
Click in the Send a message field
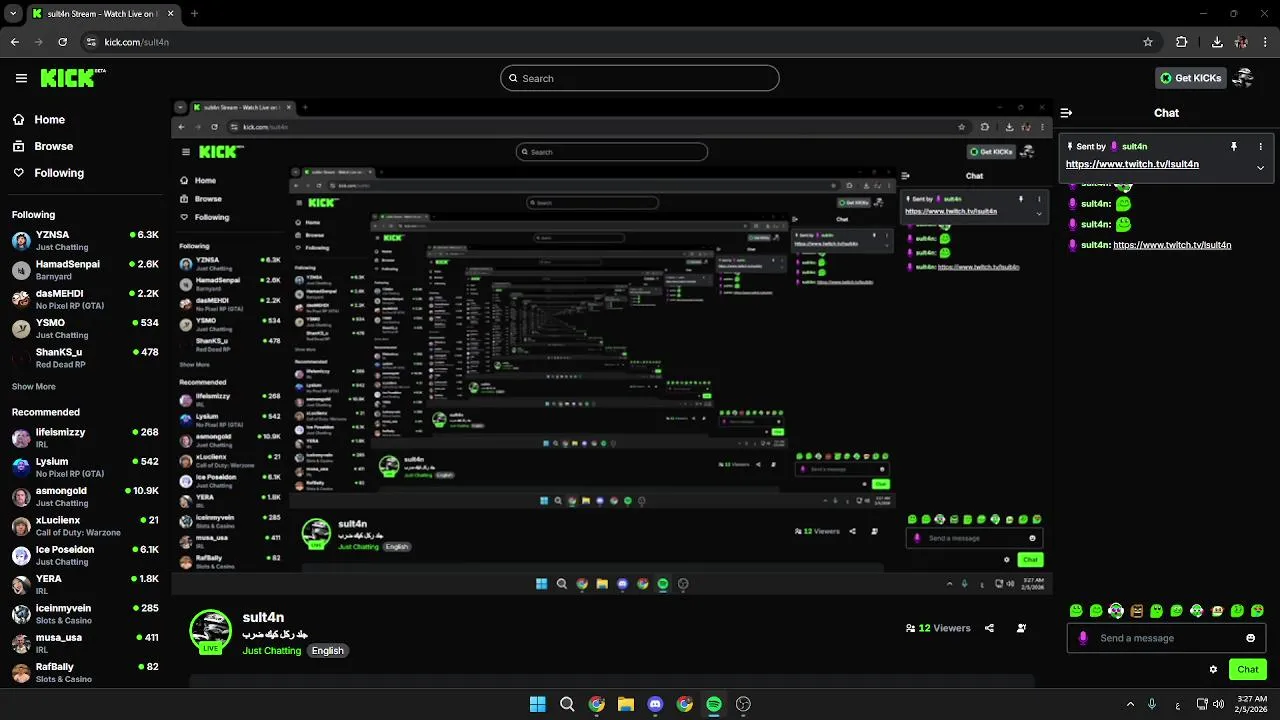coord(1166,638)
